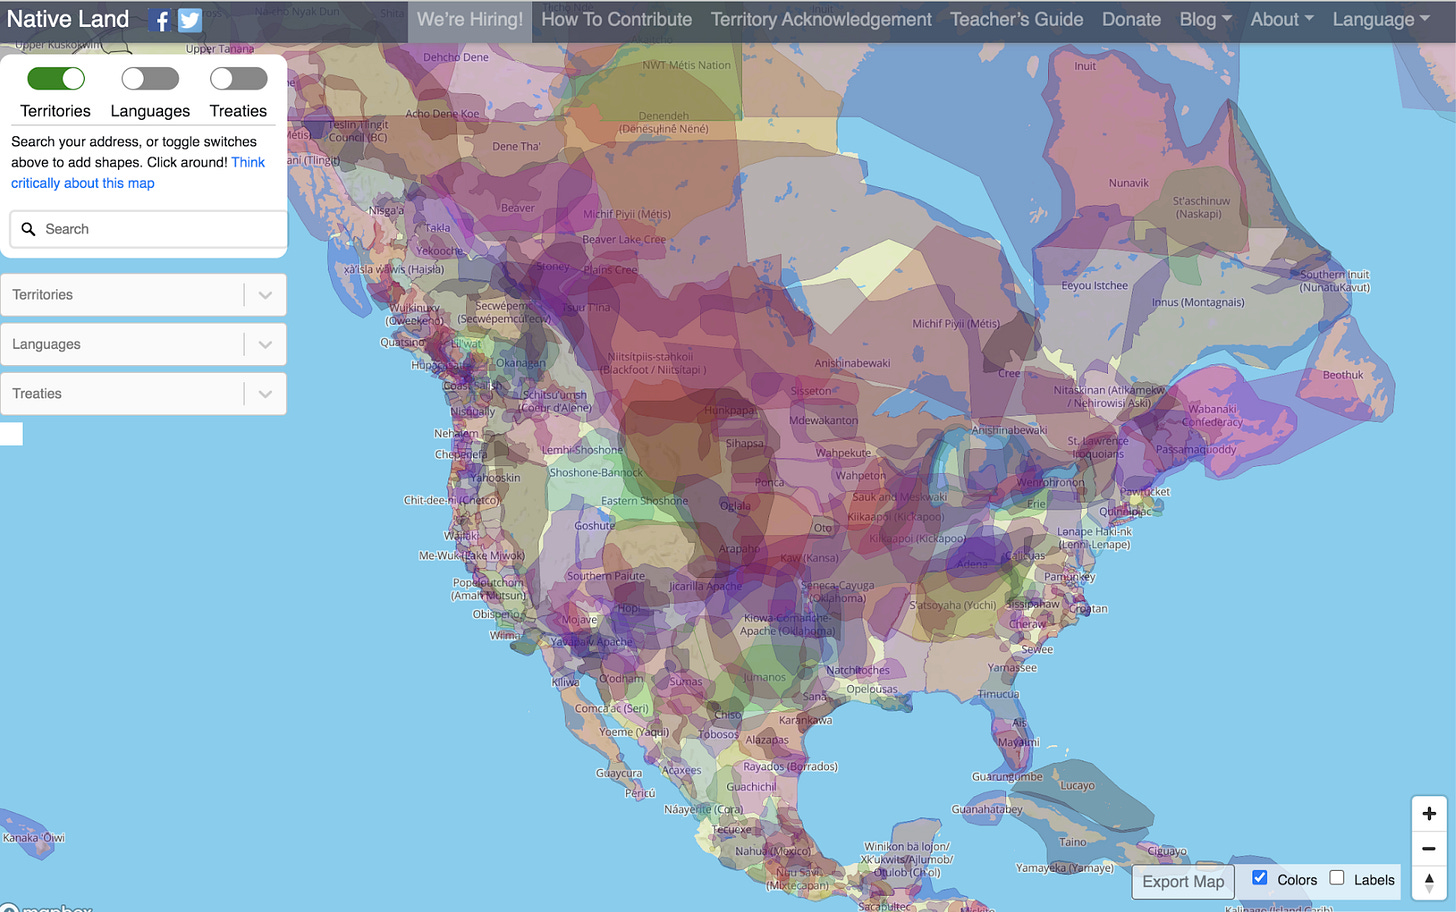Open the We're Hiring! page
Image resolution: width=1456 pixels, height=912 pixels.
click(470, 19)
